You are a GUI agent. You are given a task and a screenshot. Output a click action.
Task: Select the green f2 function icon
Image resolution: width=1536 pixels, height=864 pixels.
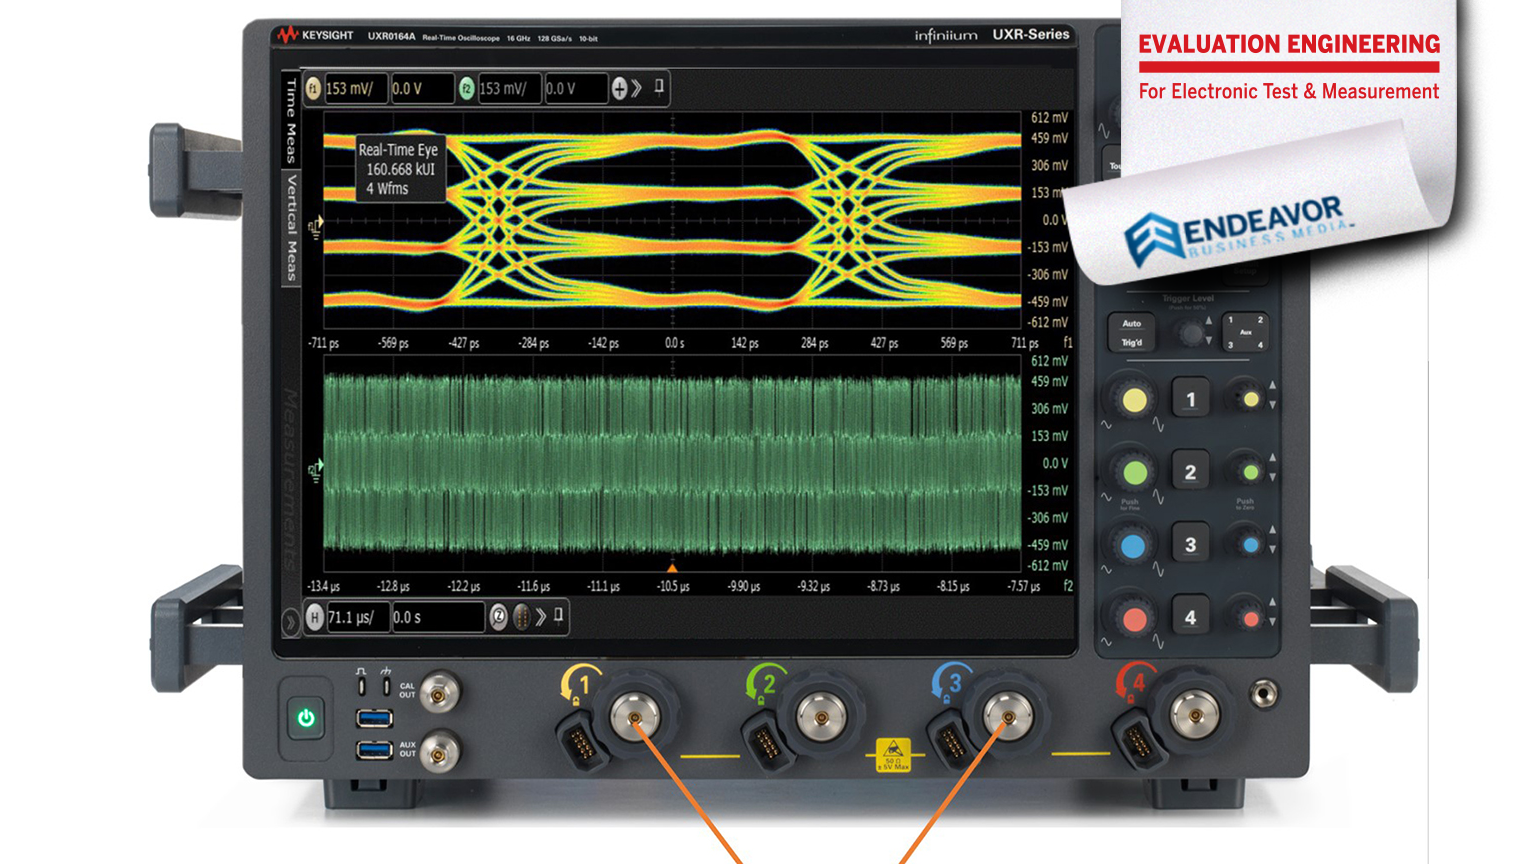click(x=468, y=88)
